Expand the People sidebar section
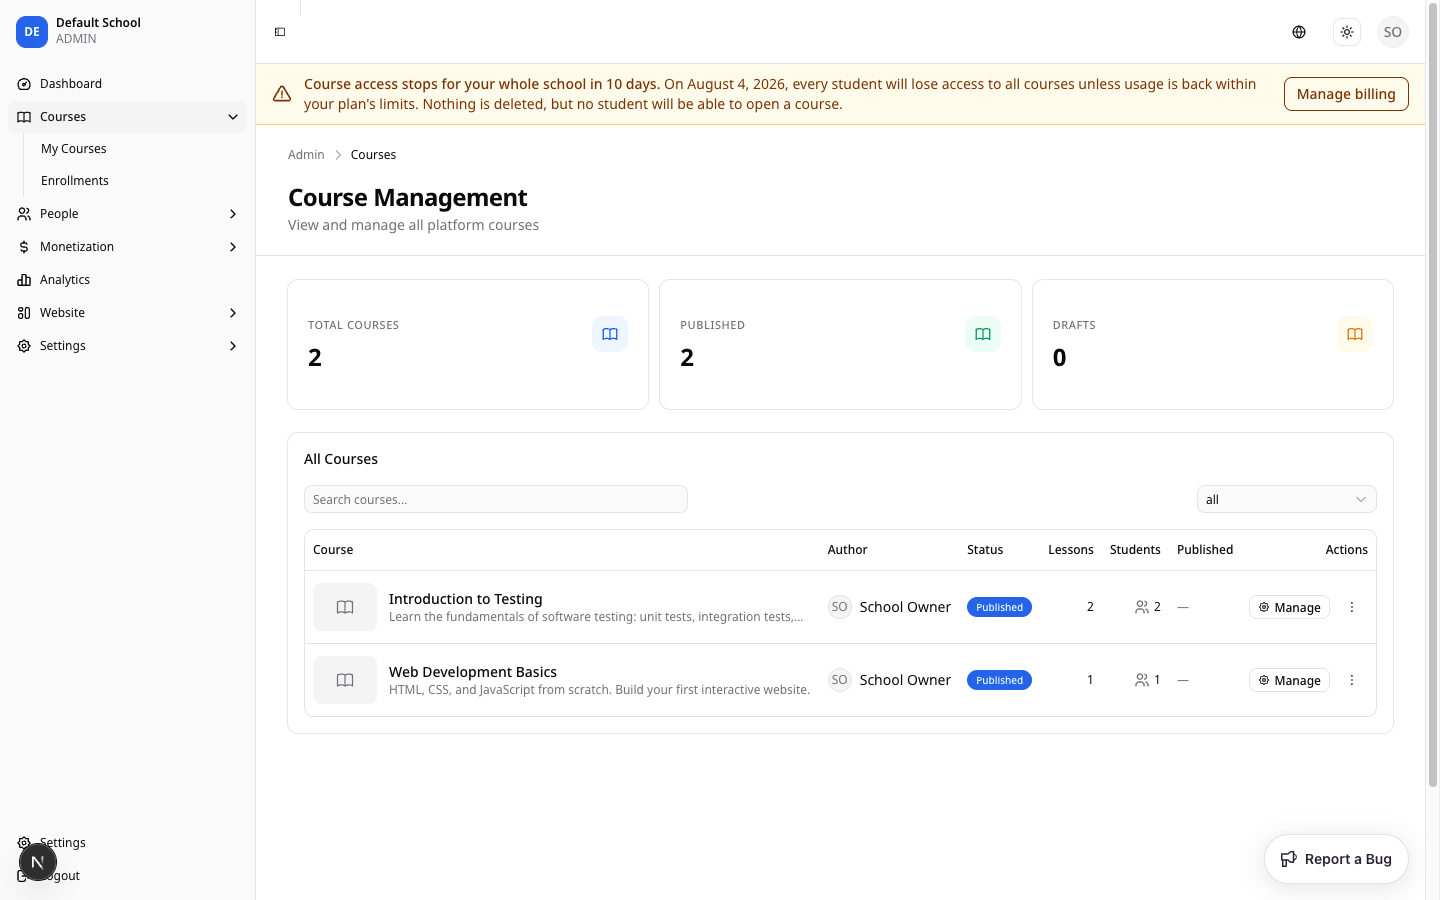Image resolution: width=1440 pixels, height=900 pixels. coord(128,214)
